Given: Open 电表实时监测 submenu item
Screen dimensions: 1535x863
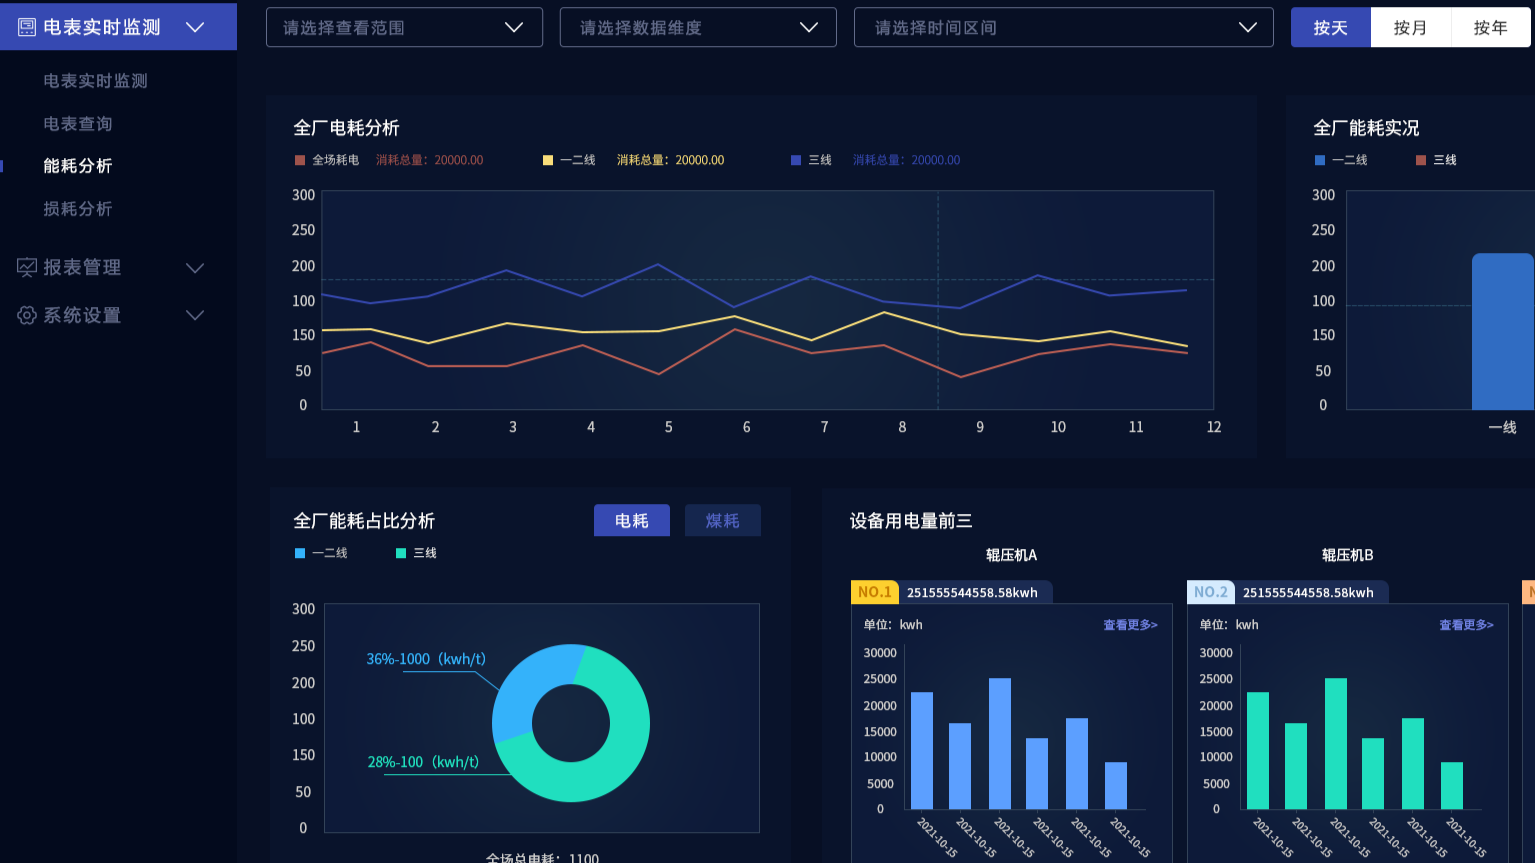Looking at the screenshot, I should click(x=95, y=81).
